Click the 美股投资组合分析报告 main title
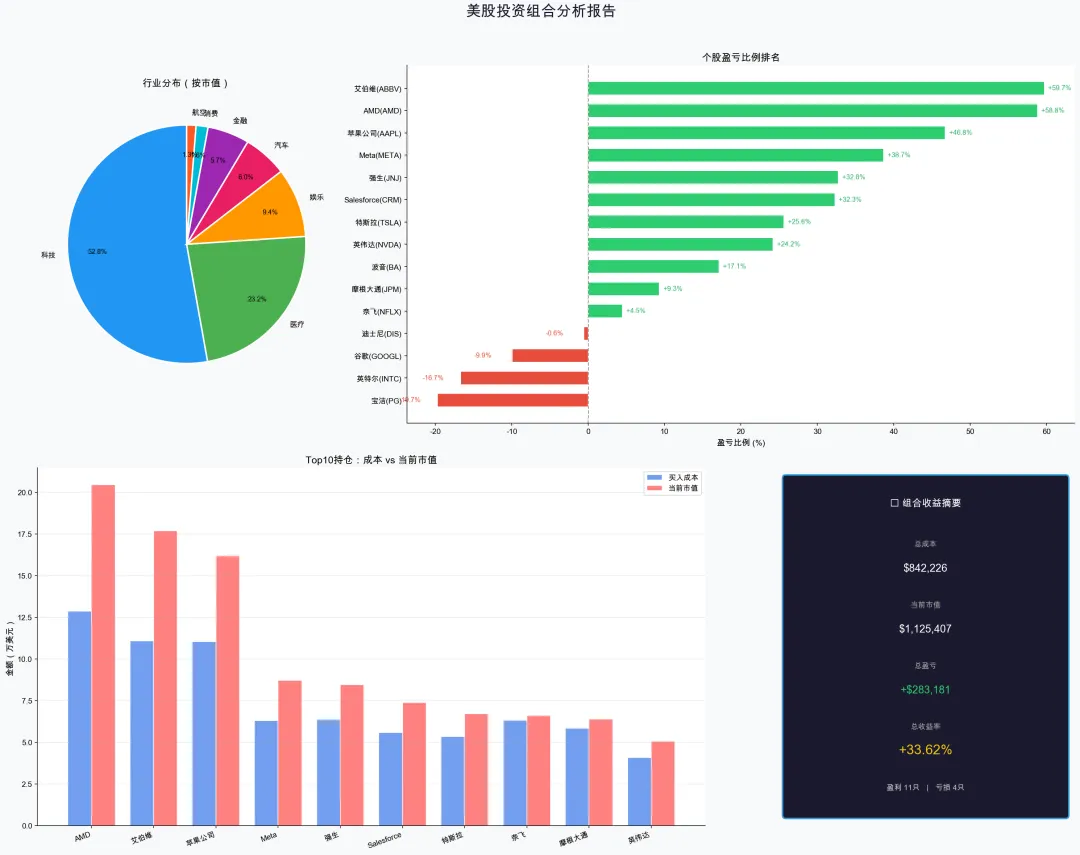This screenshot has height=855, width=1080. click(541, 10)
